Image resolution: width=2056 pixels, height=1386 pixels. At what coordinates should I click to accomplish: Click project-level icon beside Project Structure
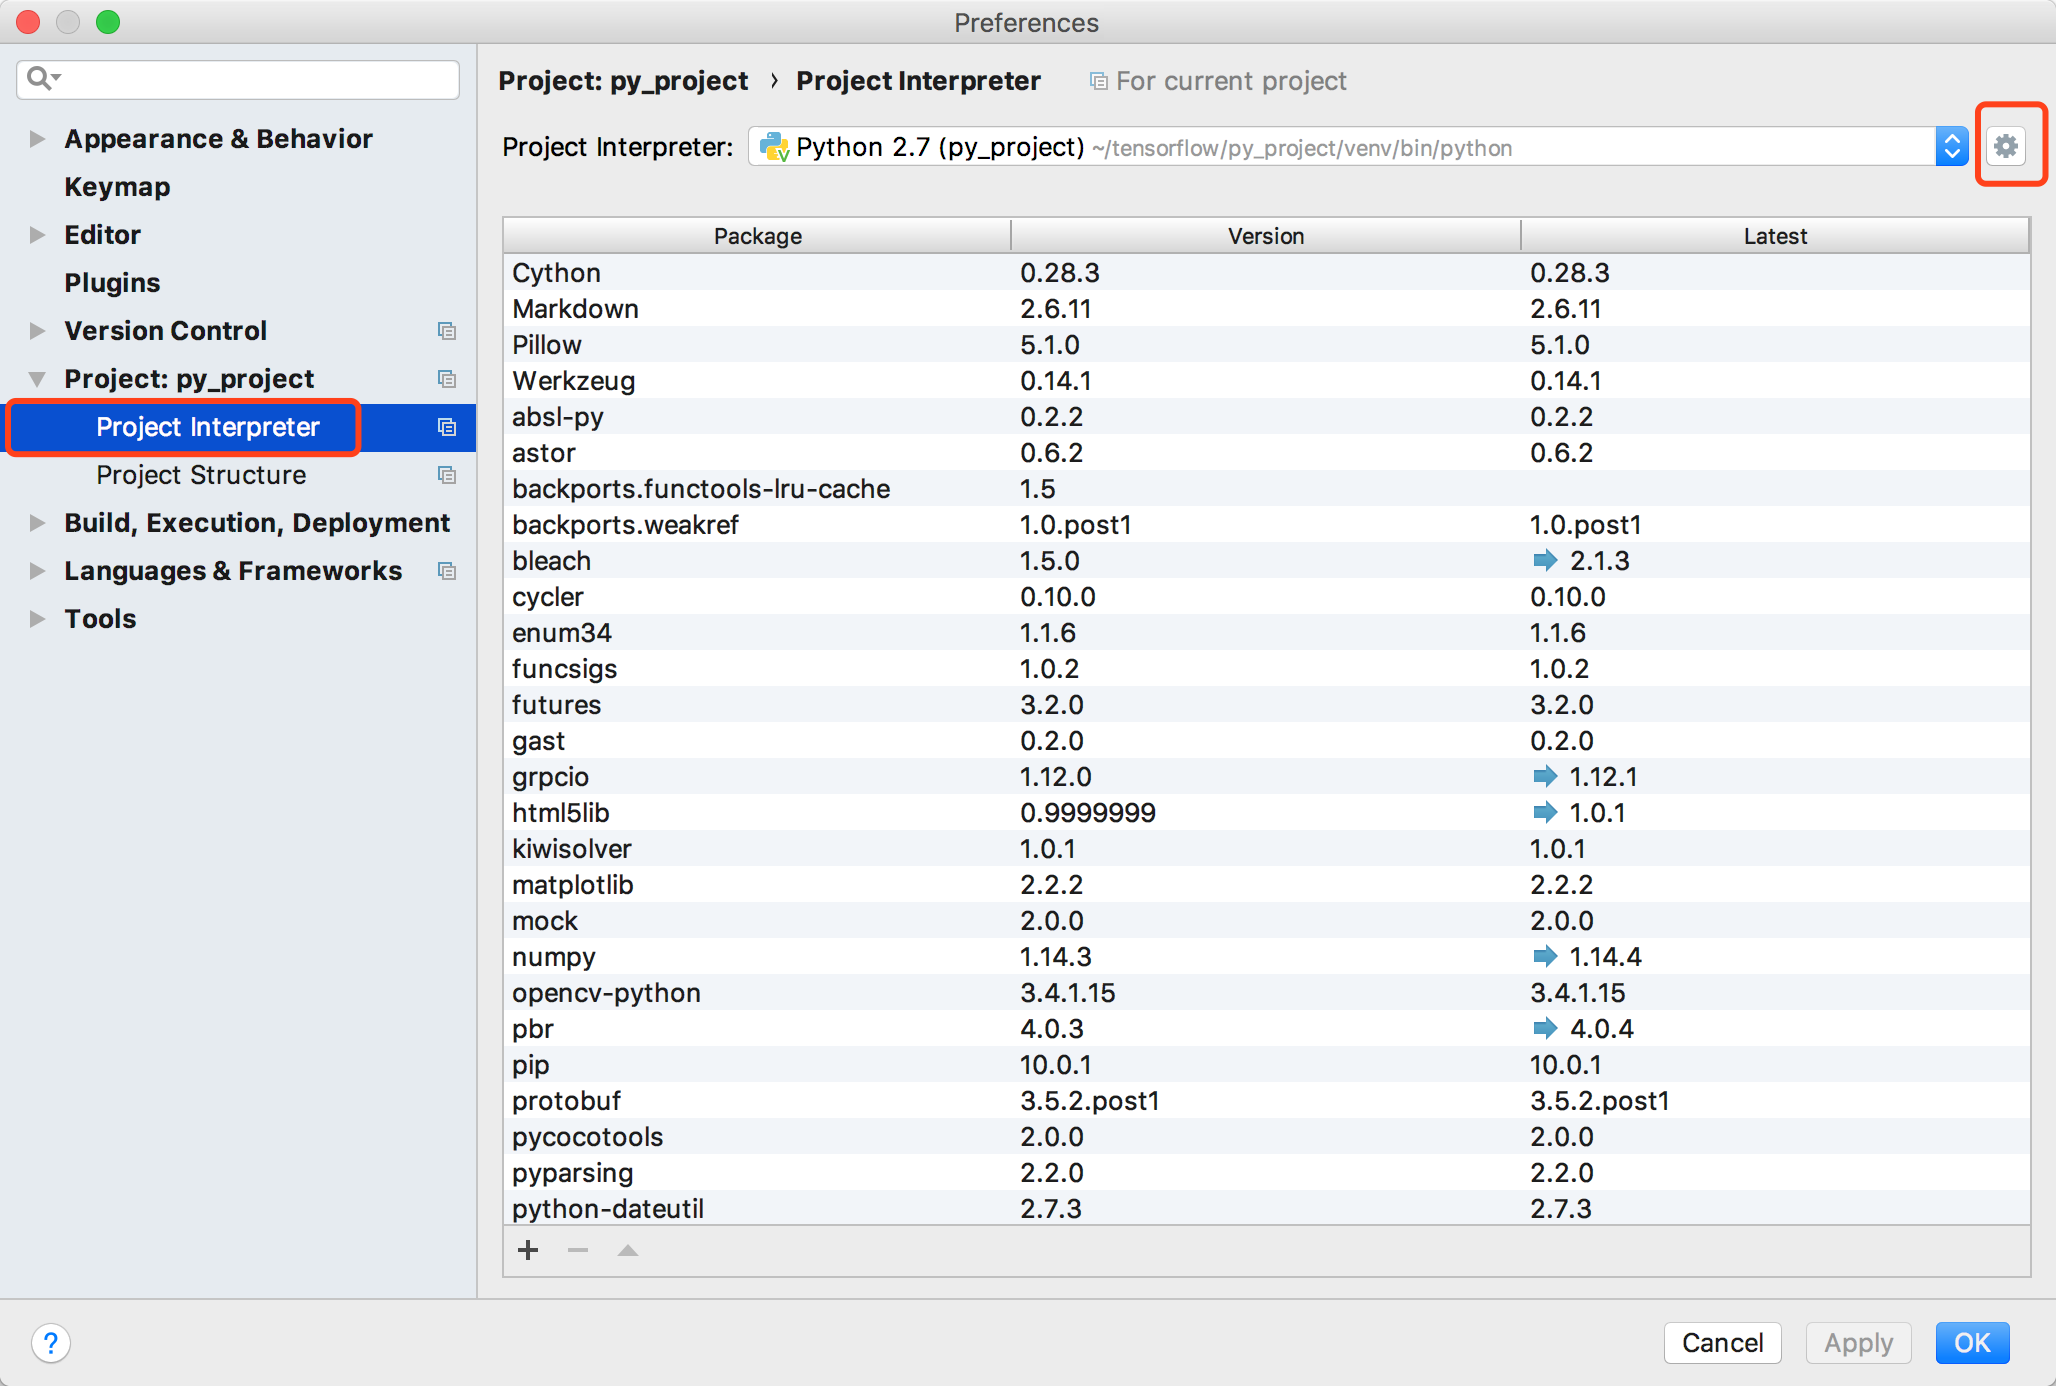pyautogui.click(x=447, y=475)
